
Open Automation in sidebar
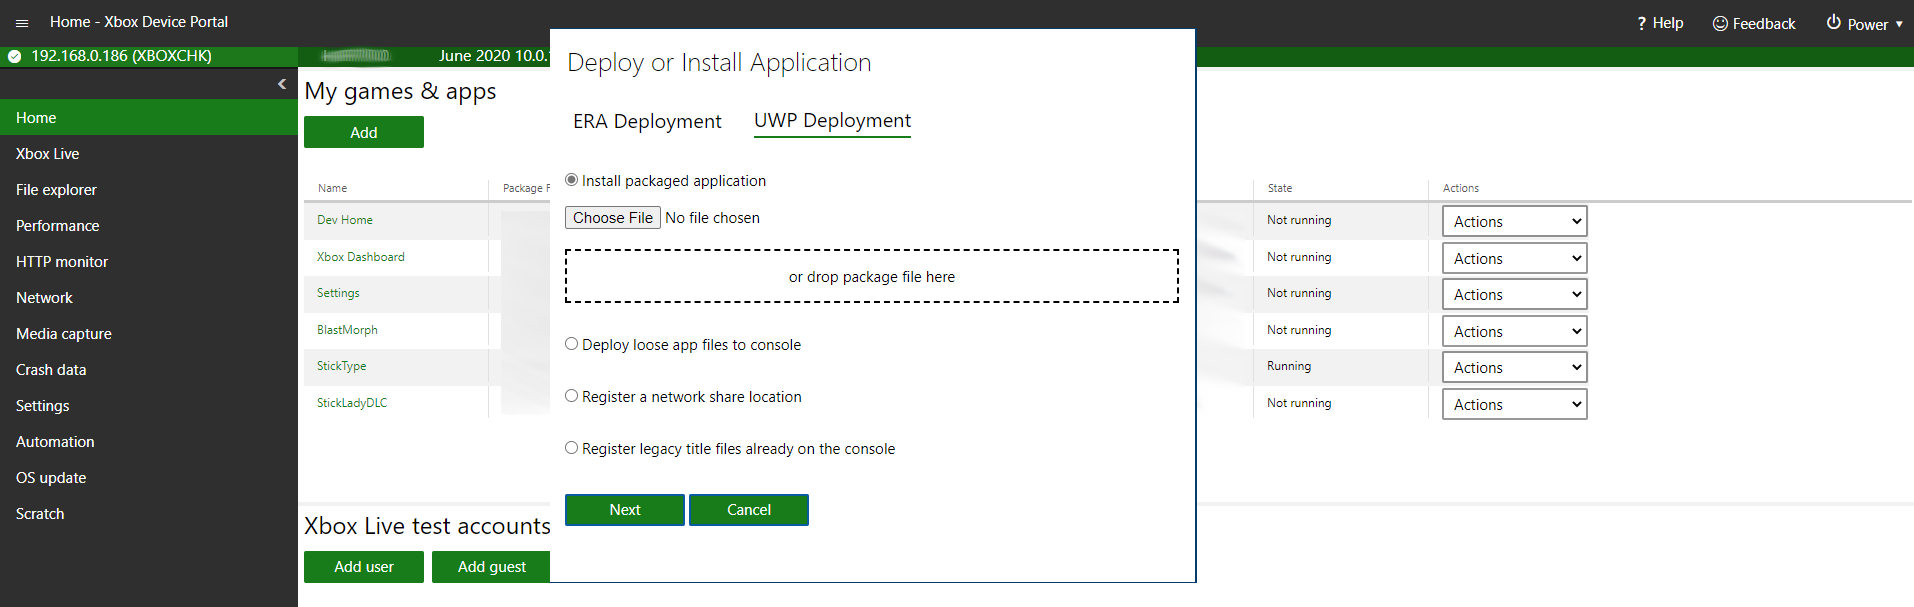(149, 441)
